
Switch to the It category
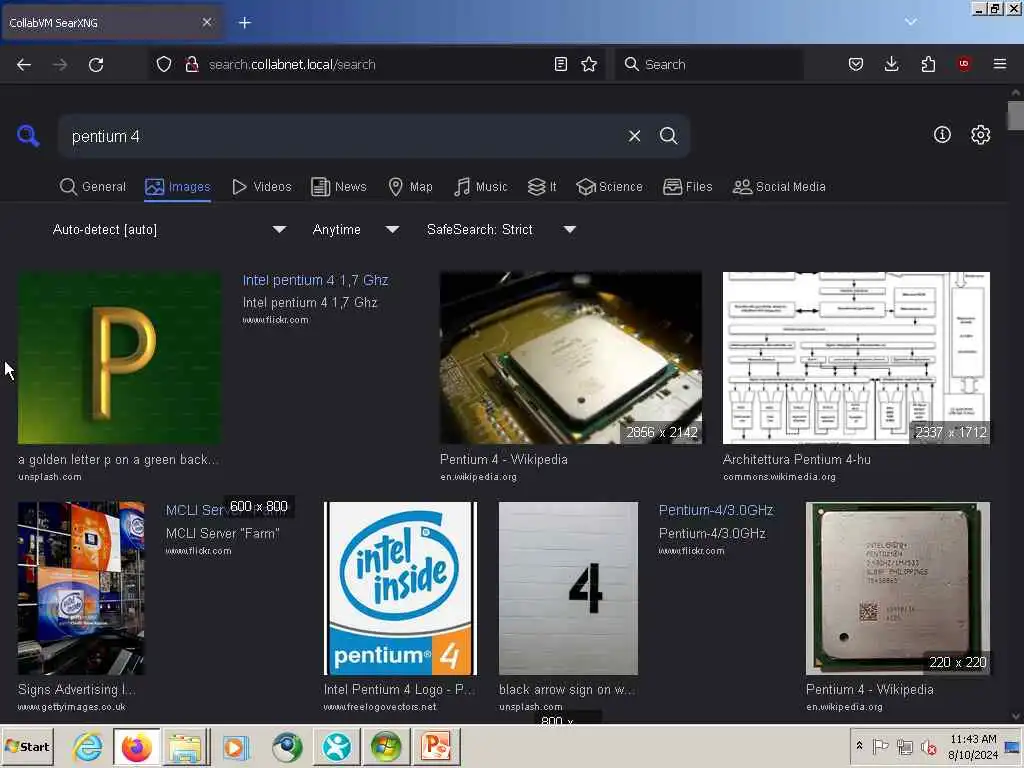click(x=542, y=187)
